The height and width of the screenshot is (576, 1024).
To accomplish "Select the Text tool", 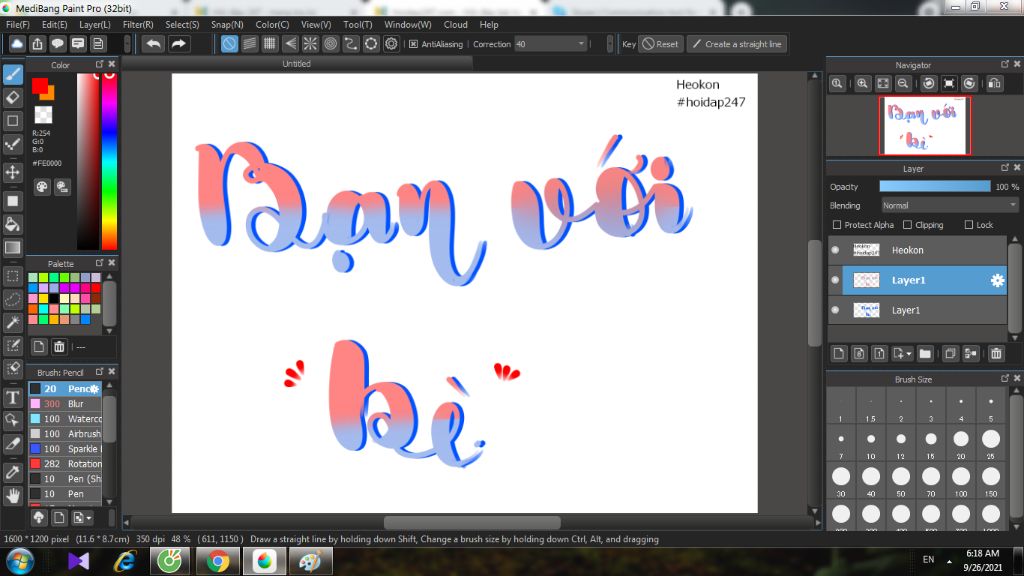I will (x=13, y=397).
